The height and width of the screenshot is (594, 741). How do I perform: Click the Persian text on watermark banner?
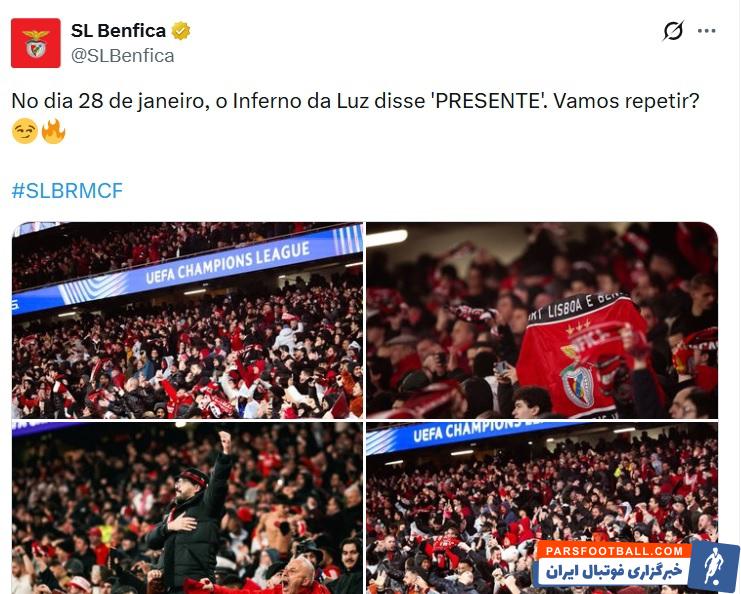(x=614, y=572)
